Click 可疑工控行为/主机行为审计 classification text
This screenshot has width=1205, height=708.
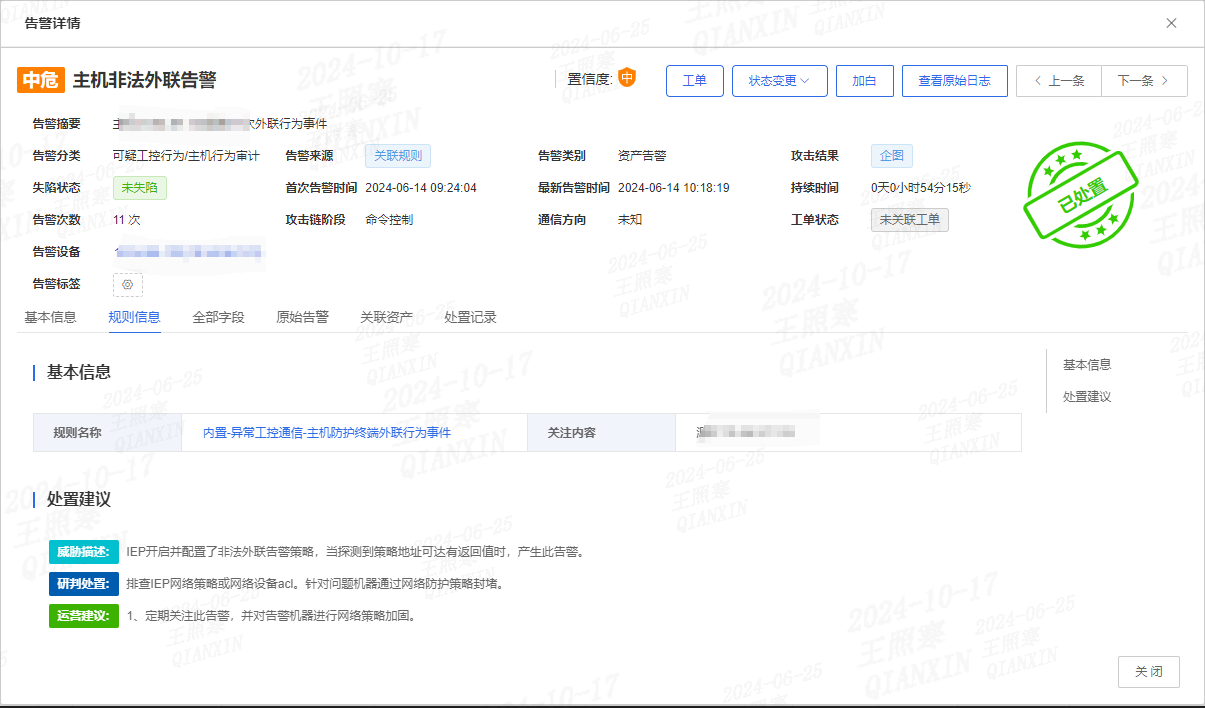(x=186, y=156)
